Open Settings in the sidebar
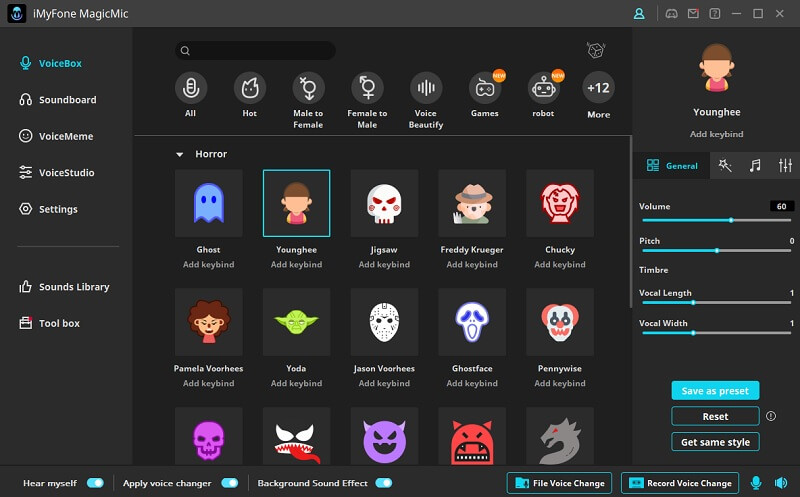The width and height of the screenshot is (800, 497). (x=48, y=209)
